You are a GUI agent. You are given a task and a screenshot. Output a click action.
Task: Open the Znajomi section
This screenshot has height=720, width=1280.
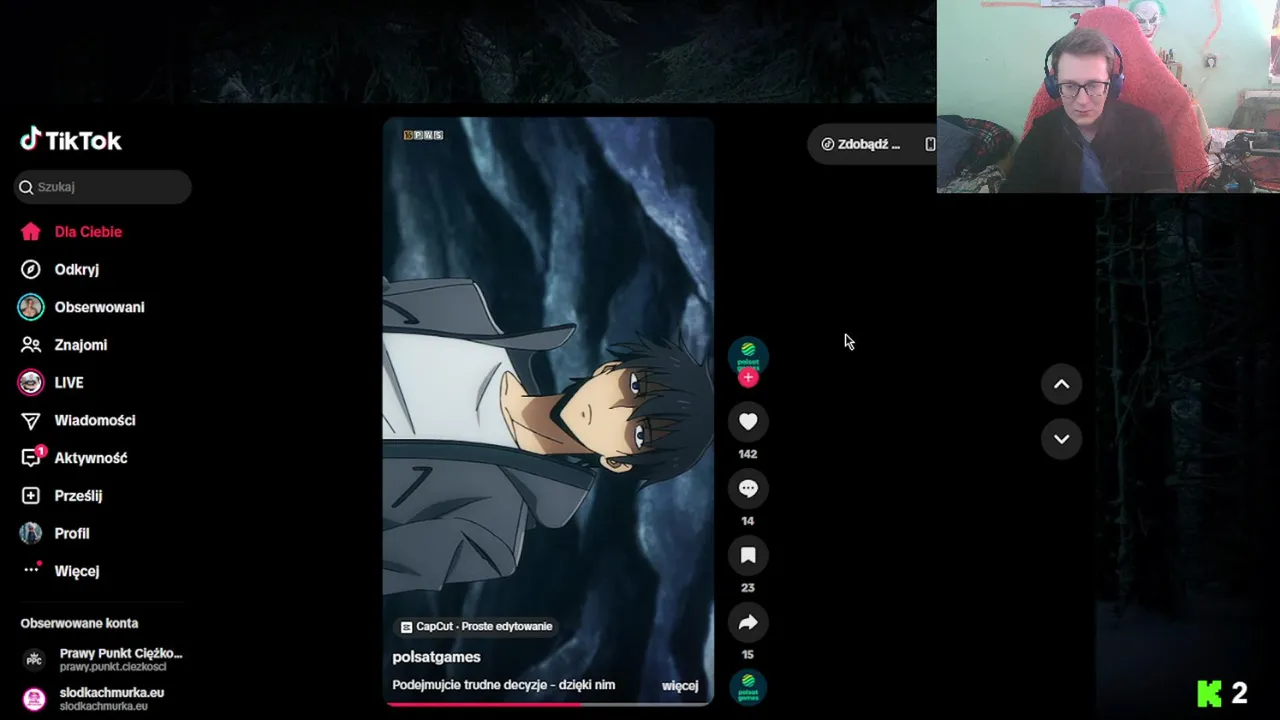[x=81, y=345]
